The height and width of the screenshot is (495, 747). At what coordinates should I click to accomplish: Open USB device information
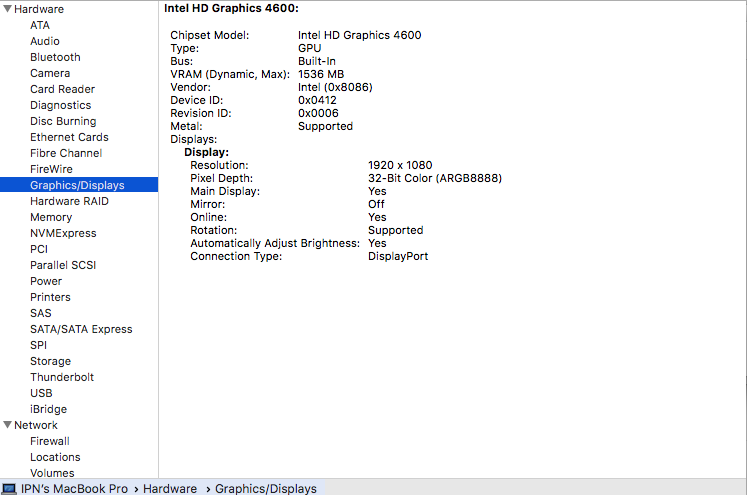[41, 393]
